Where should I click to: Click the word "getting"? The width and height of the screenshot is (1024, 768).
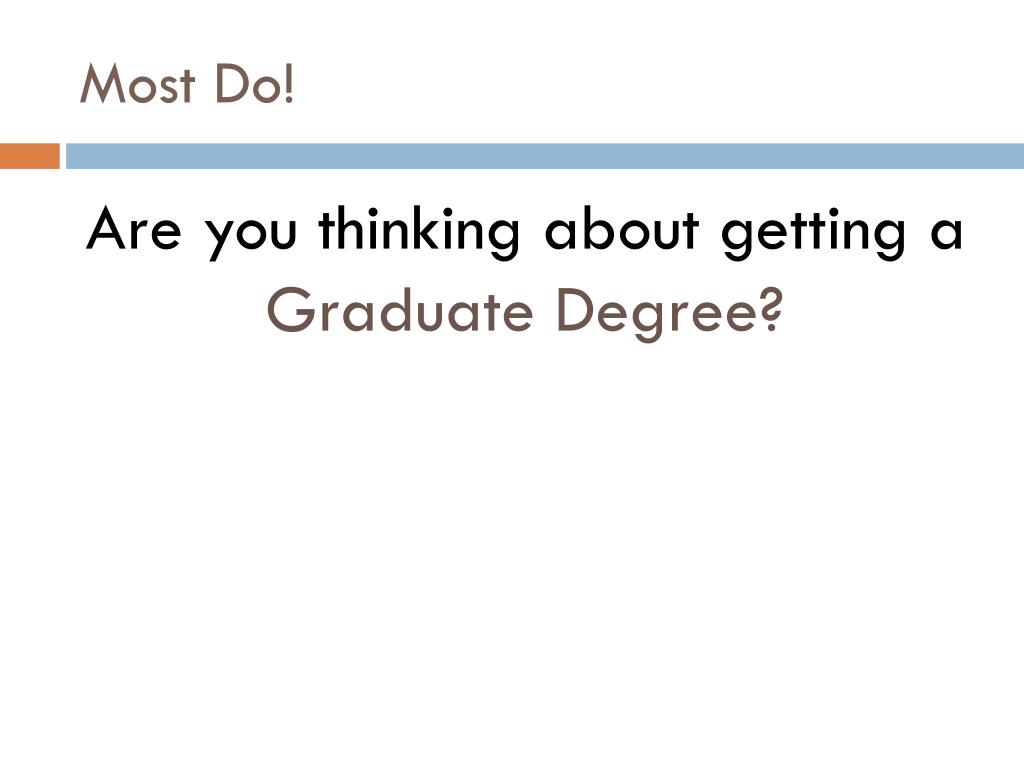[814, 233]
